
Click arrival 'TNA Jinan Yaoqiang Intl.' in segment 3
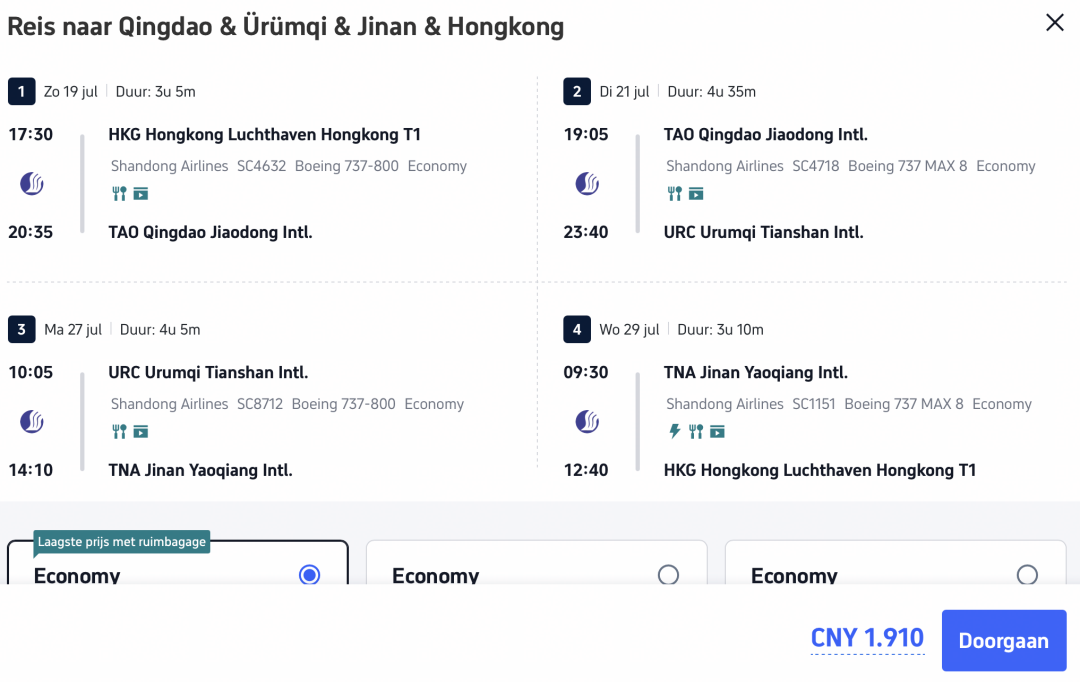[200, 470]
